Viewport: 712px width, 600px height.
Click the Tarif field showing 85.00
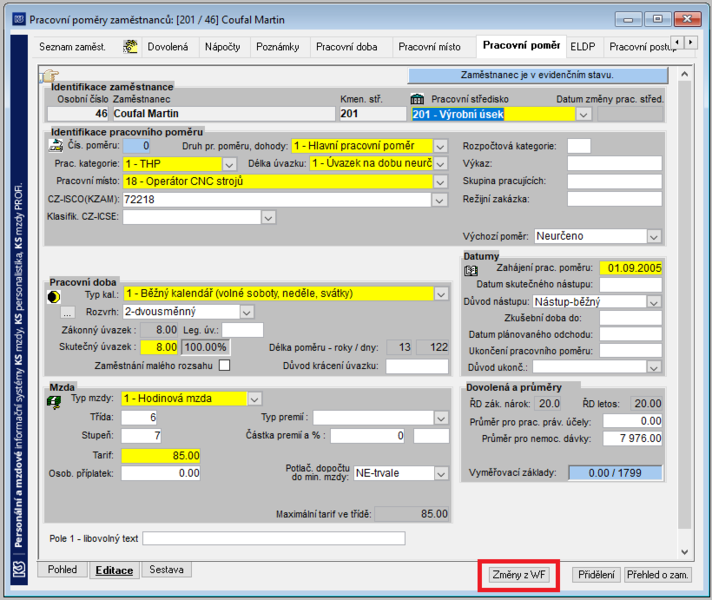coord(161,456)
